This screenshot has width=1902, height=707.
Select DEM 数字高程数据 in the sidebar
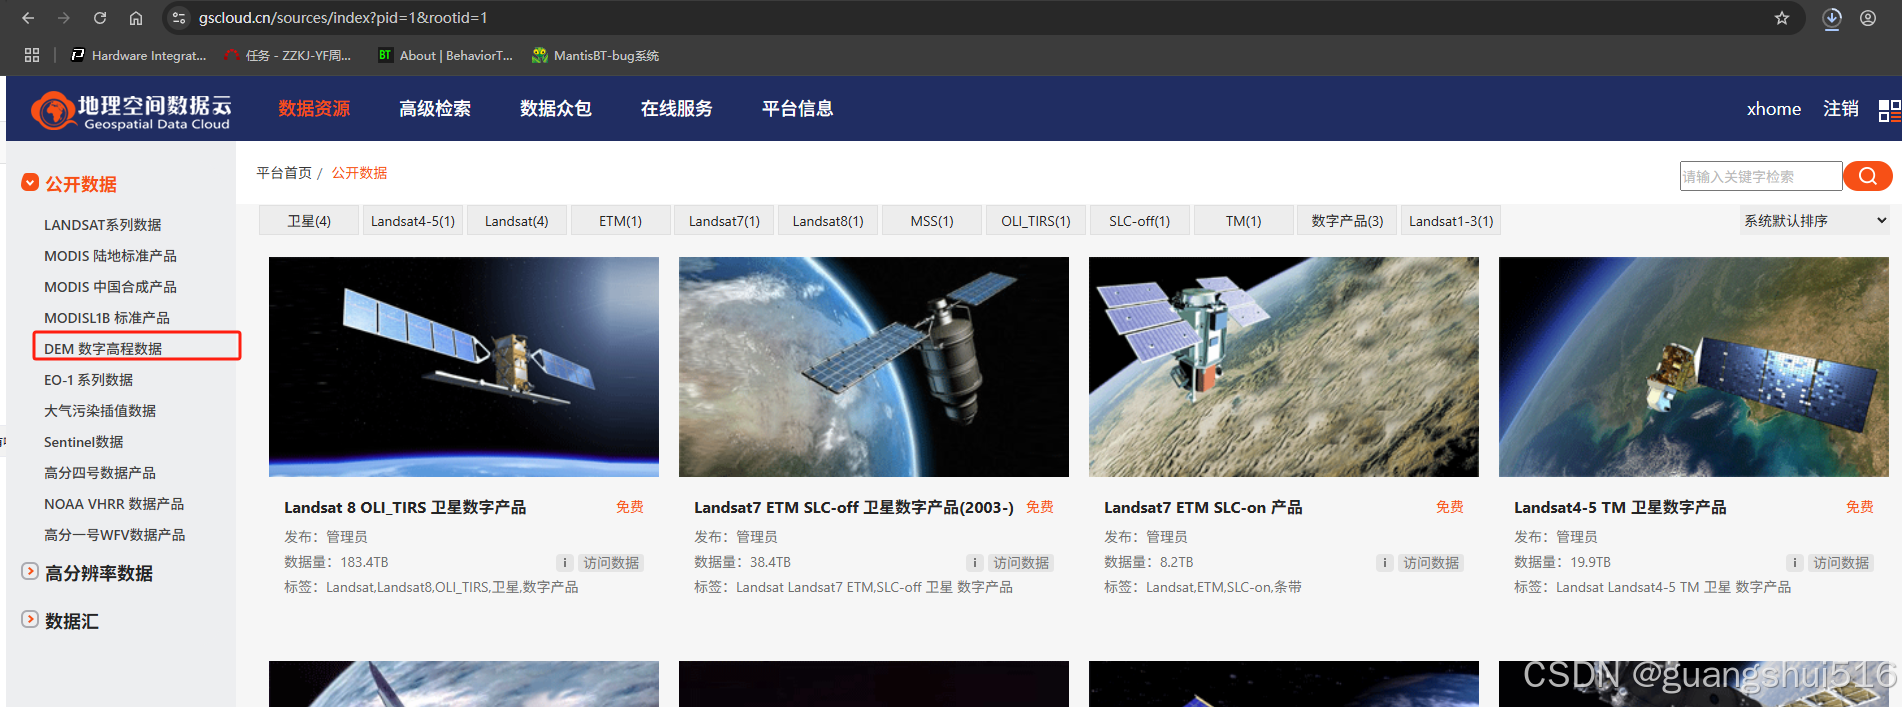click(x=103, y=349)
